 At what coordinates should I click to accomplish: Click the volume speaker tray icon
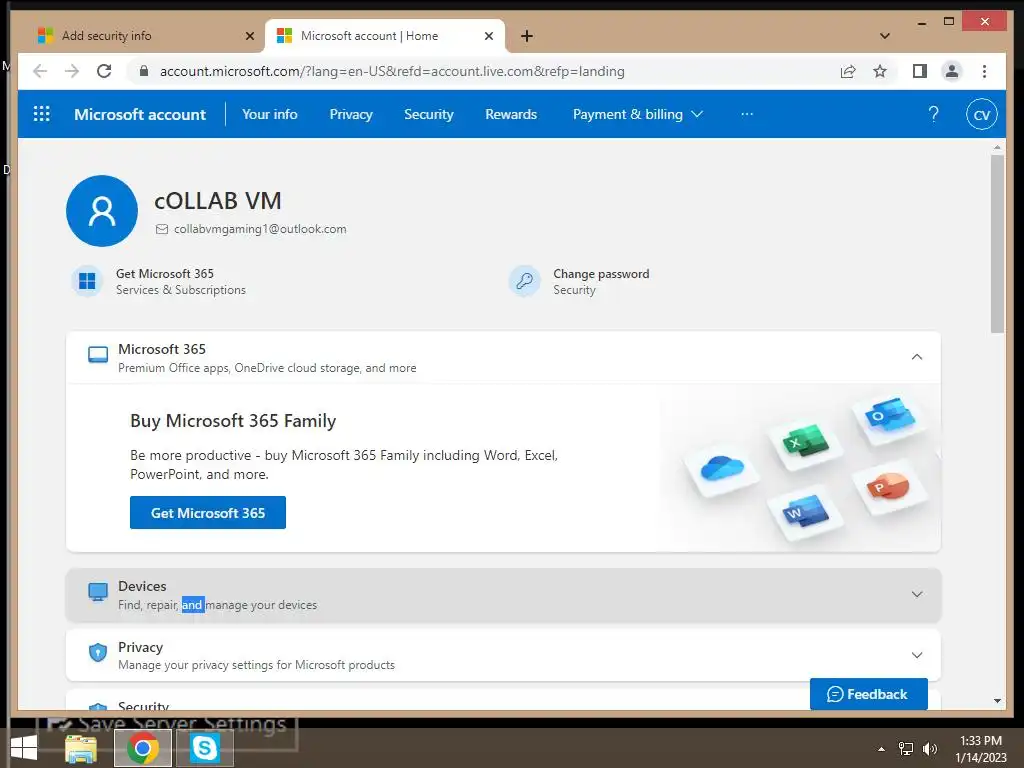point(929,749)
